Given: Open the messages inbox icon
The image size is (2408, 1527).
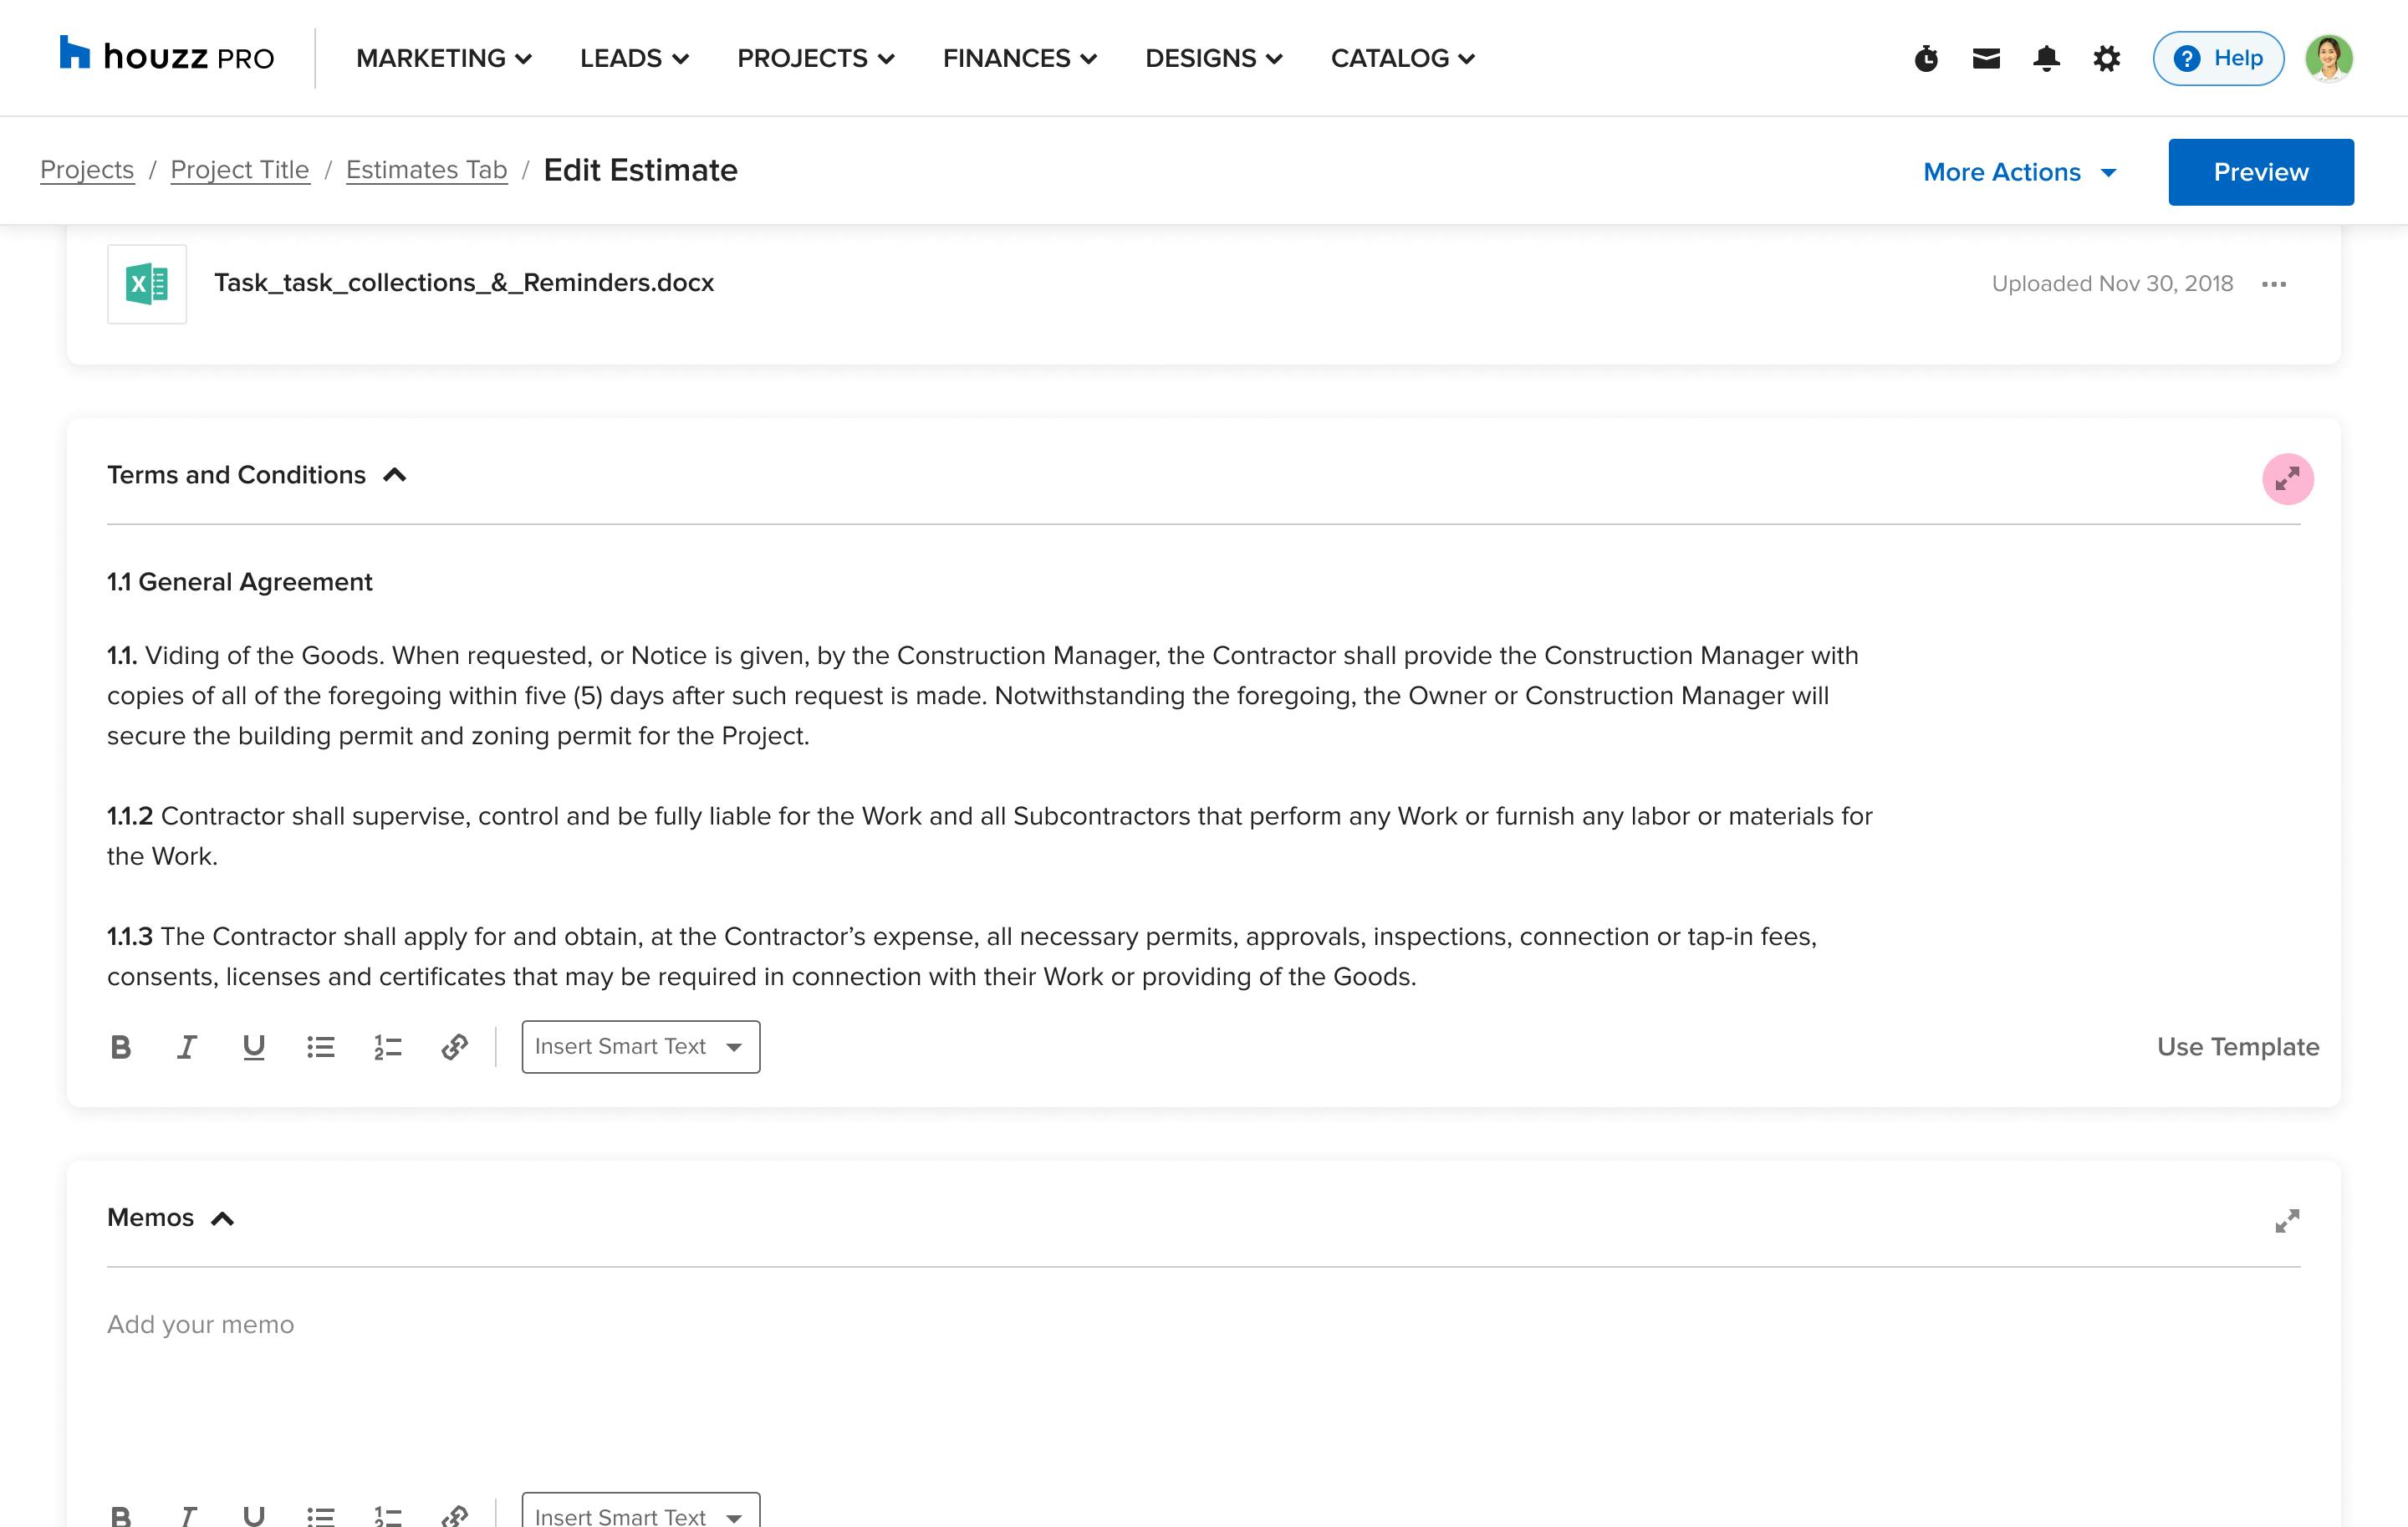Looking at the screenshot, I should pos(1985,58).
